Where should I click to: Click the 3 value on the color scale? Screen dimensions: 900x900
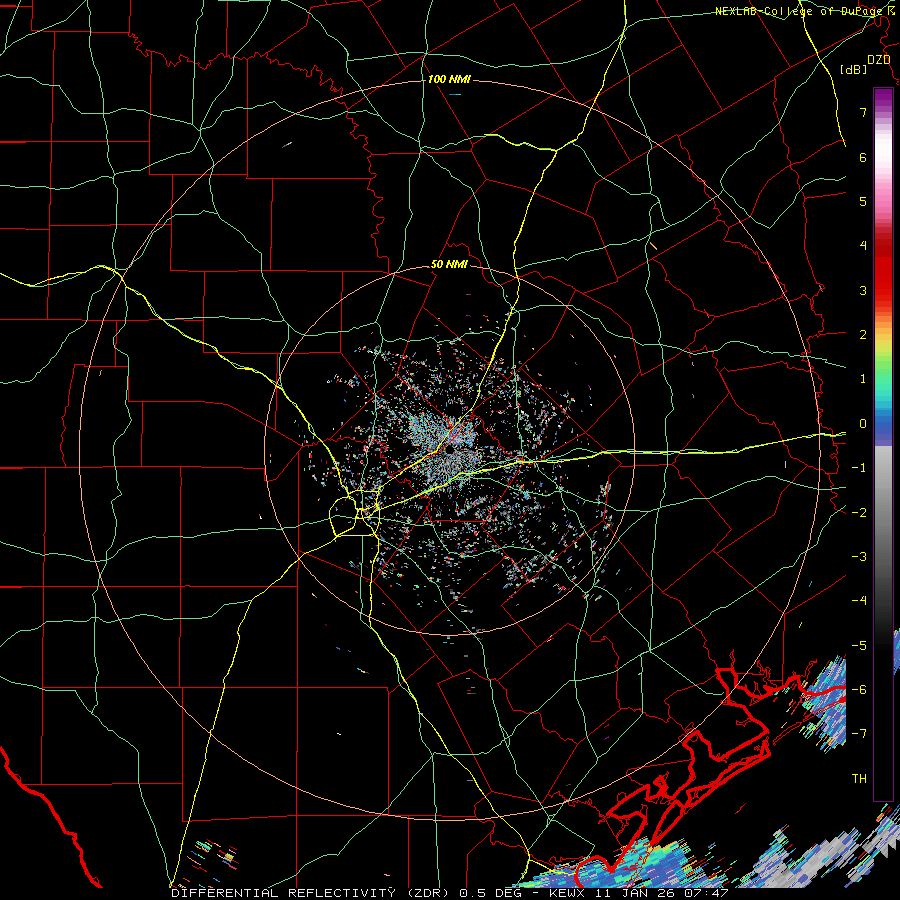[x=863, y=290]
